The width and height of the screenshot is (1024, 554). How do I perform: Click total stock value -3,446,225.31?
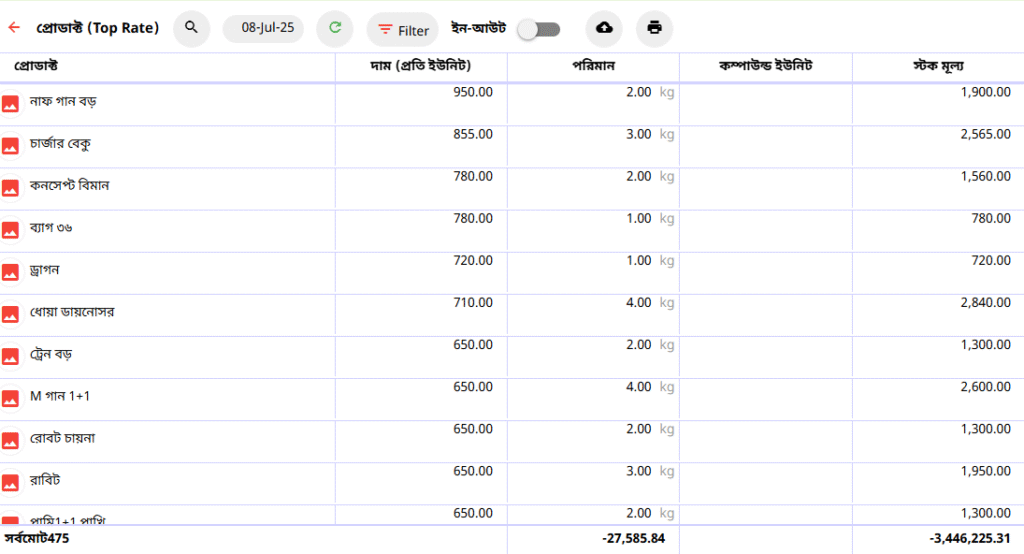tap(970, 538)
